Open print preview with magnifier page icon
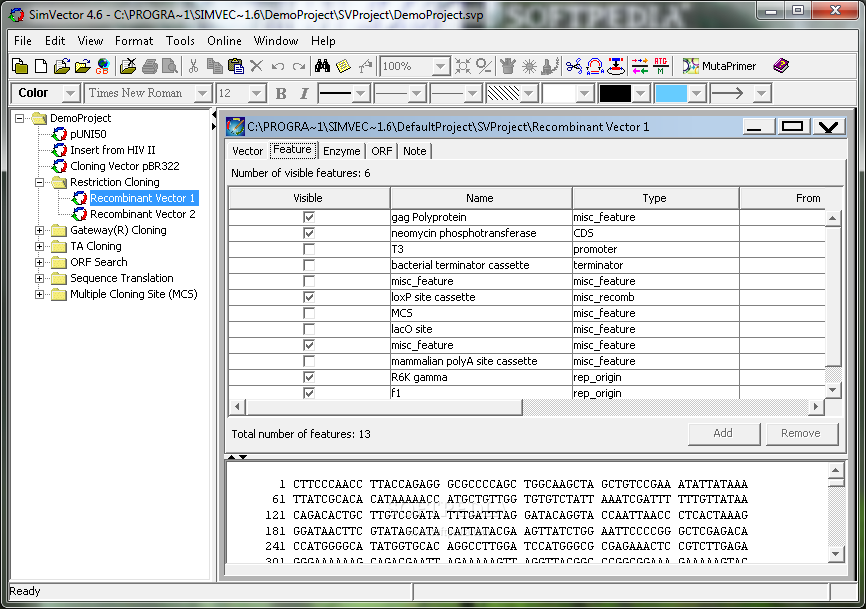Viewport: 866px width, 609px height. pos(170,66)
